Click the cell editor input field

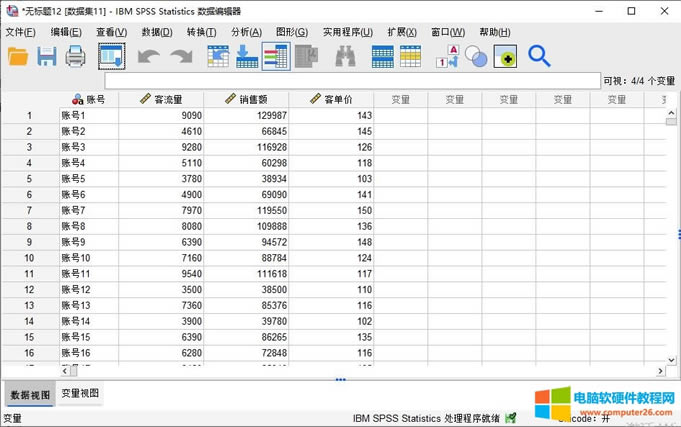350,81
